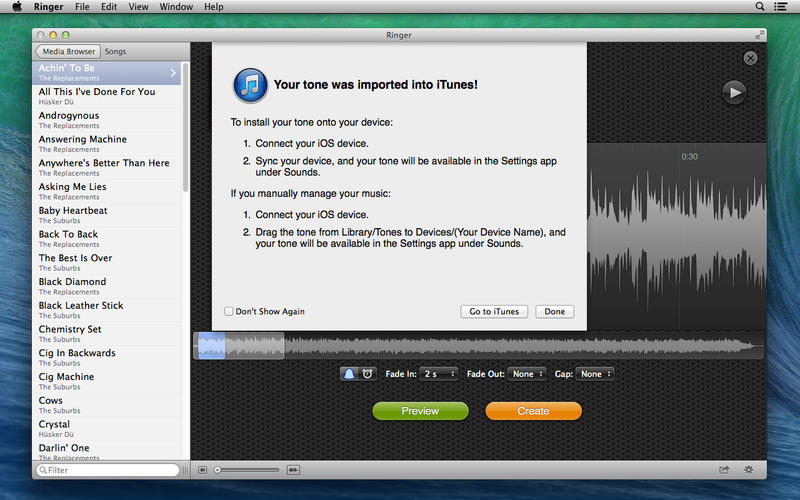Open Spotlight search in menu bar
Viewport: 800px width, 500px height.
tap(760, 7)
